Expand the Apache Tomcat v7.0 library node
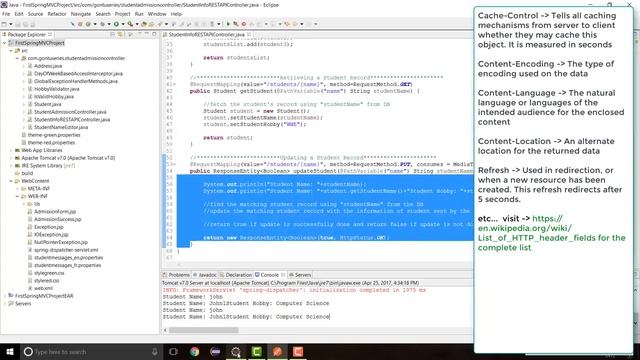Screen dimensions: 640x360 point(11,158)
